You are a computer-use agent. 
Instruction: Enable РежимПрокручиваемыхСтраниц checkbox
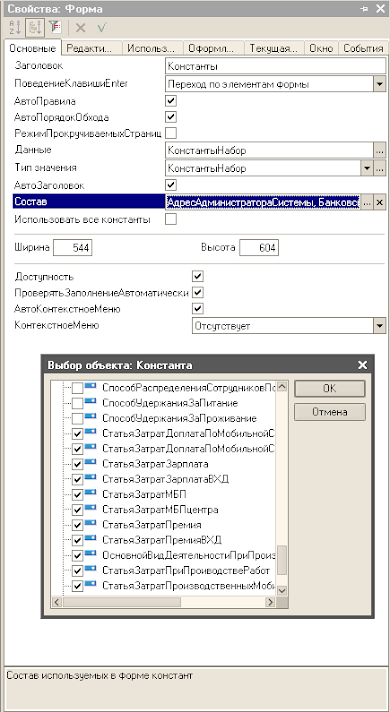pos(171,133)
